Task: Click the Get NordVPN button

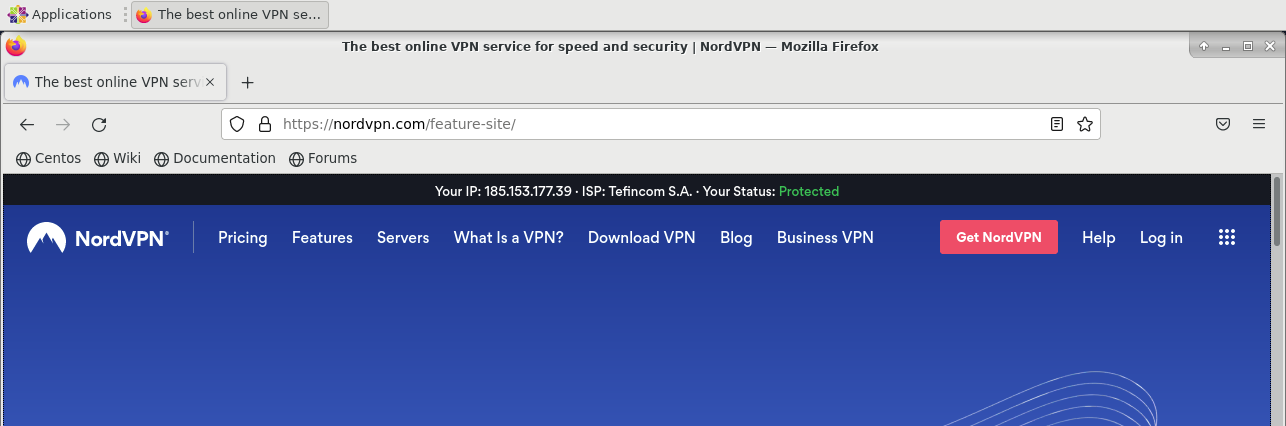Action: [x=998, y=237]
